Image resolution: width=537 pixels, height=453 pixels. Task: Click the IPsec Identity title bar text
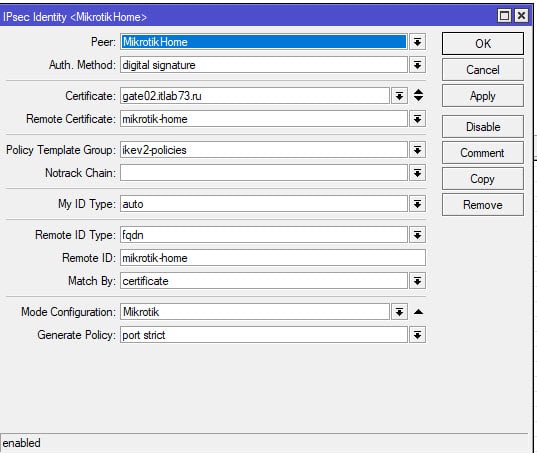tap(75, 17)
